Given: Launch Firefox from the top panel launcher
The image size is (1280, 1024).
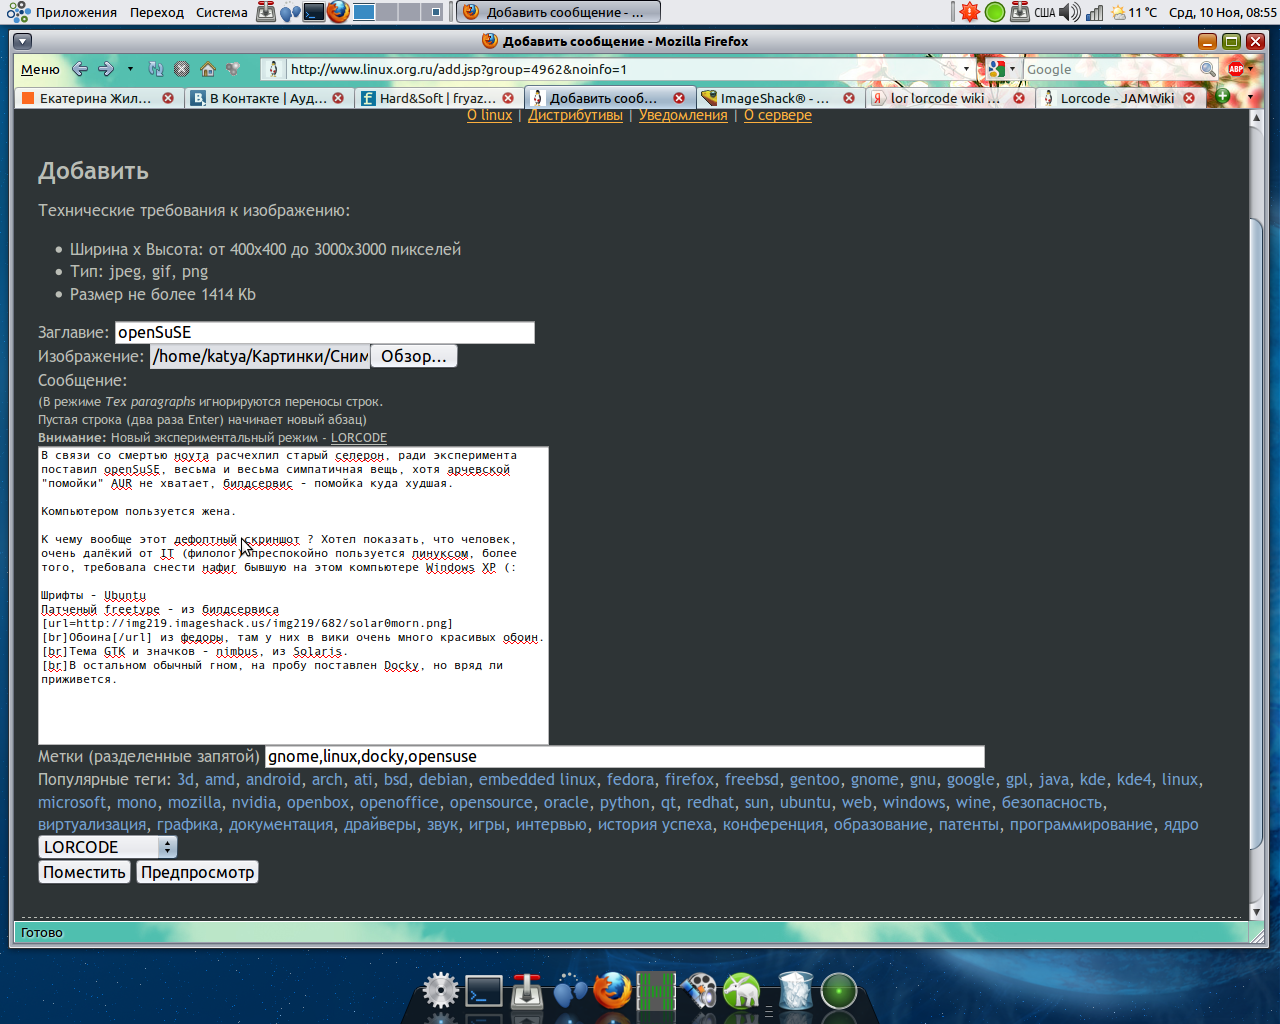Looking at the screenshot, I should click(339, 12).
